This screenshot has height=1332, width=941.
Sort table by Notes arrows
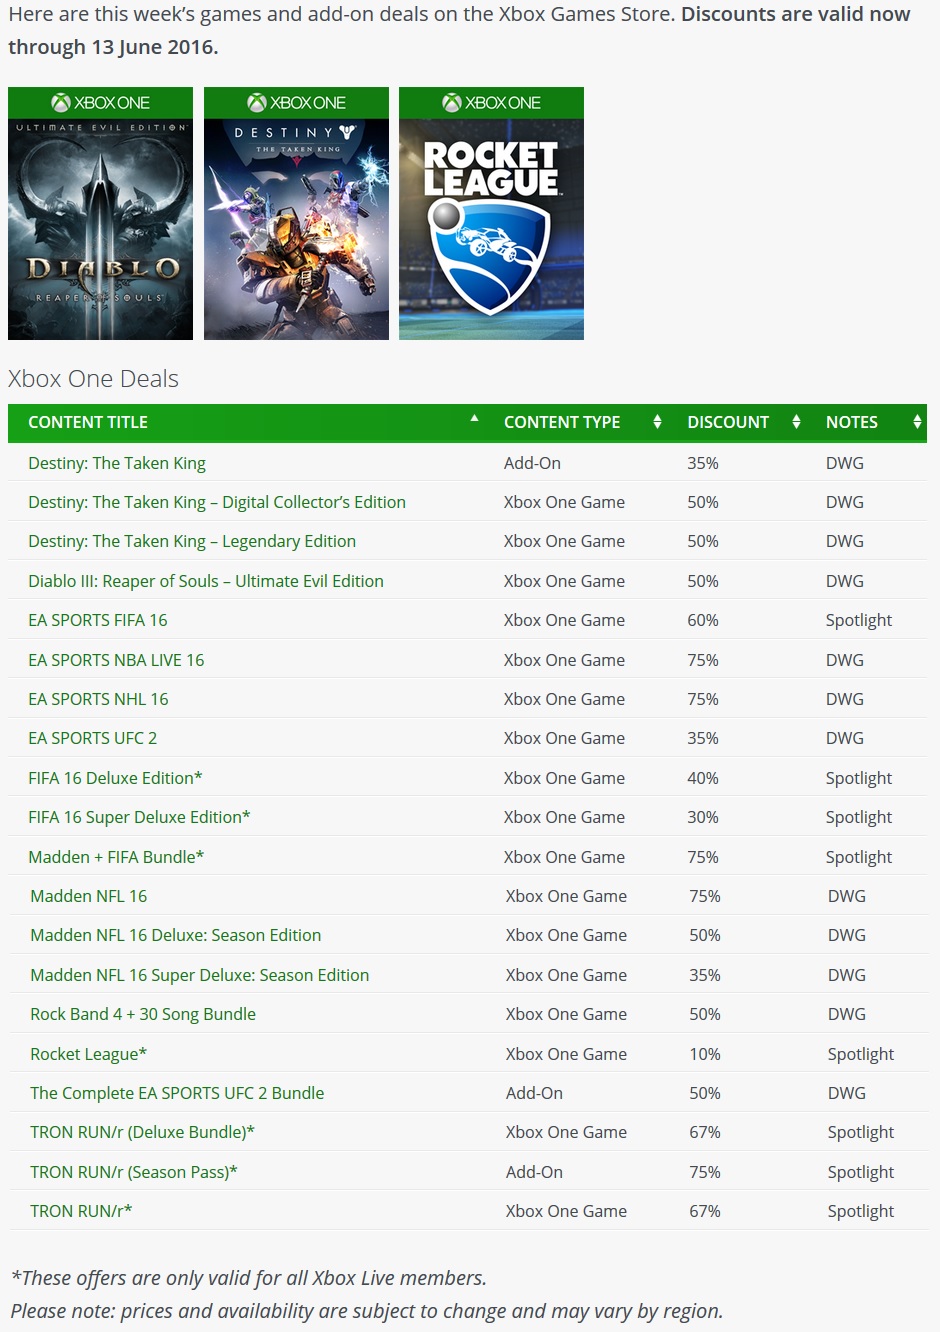[x=917, y=422]
